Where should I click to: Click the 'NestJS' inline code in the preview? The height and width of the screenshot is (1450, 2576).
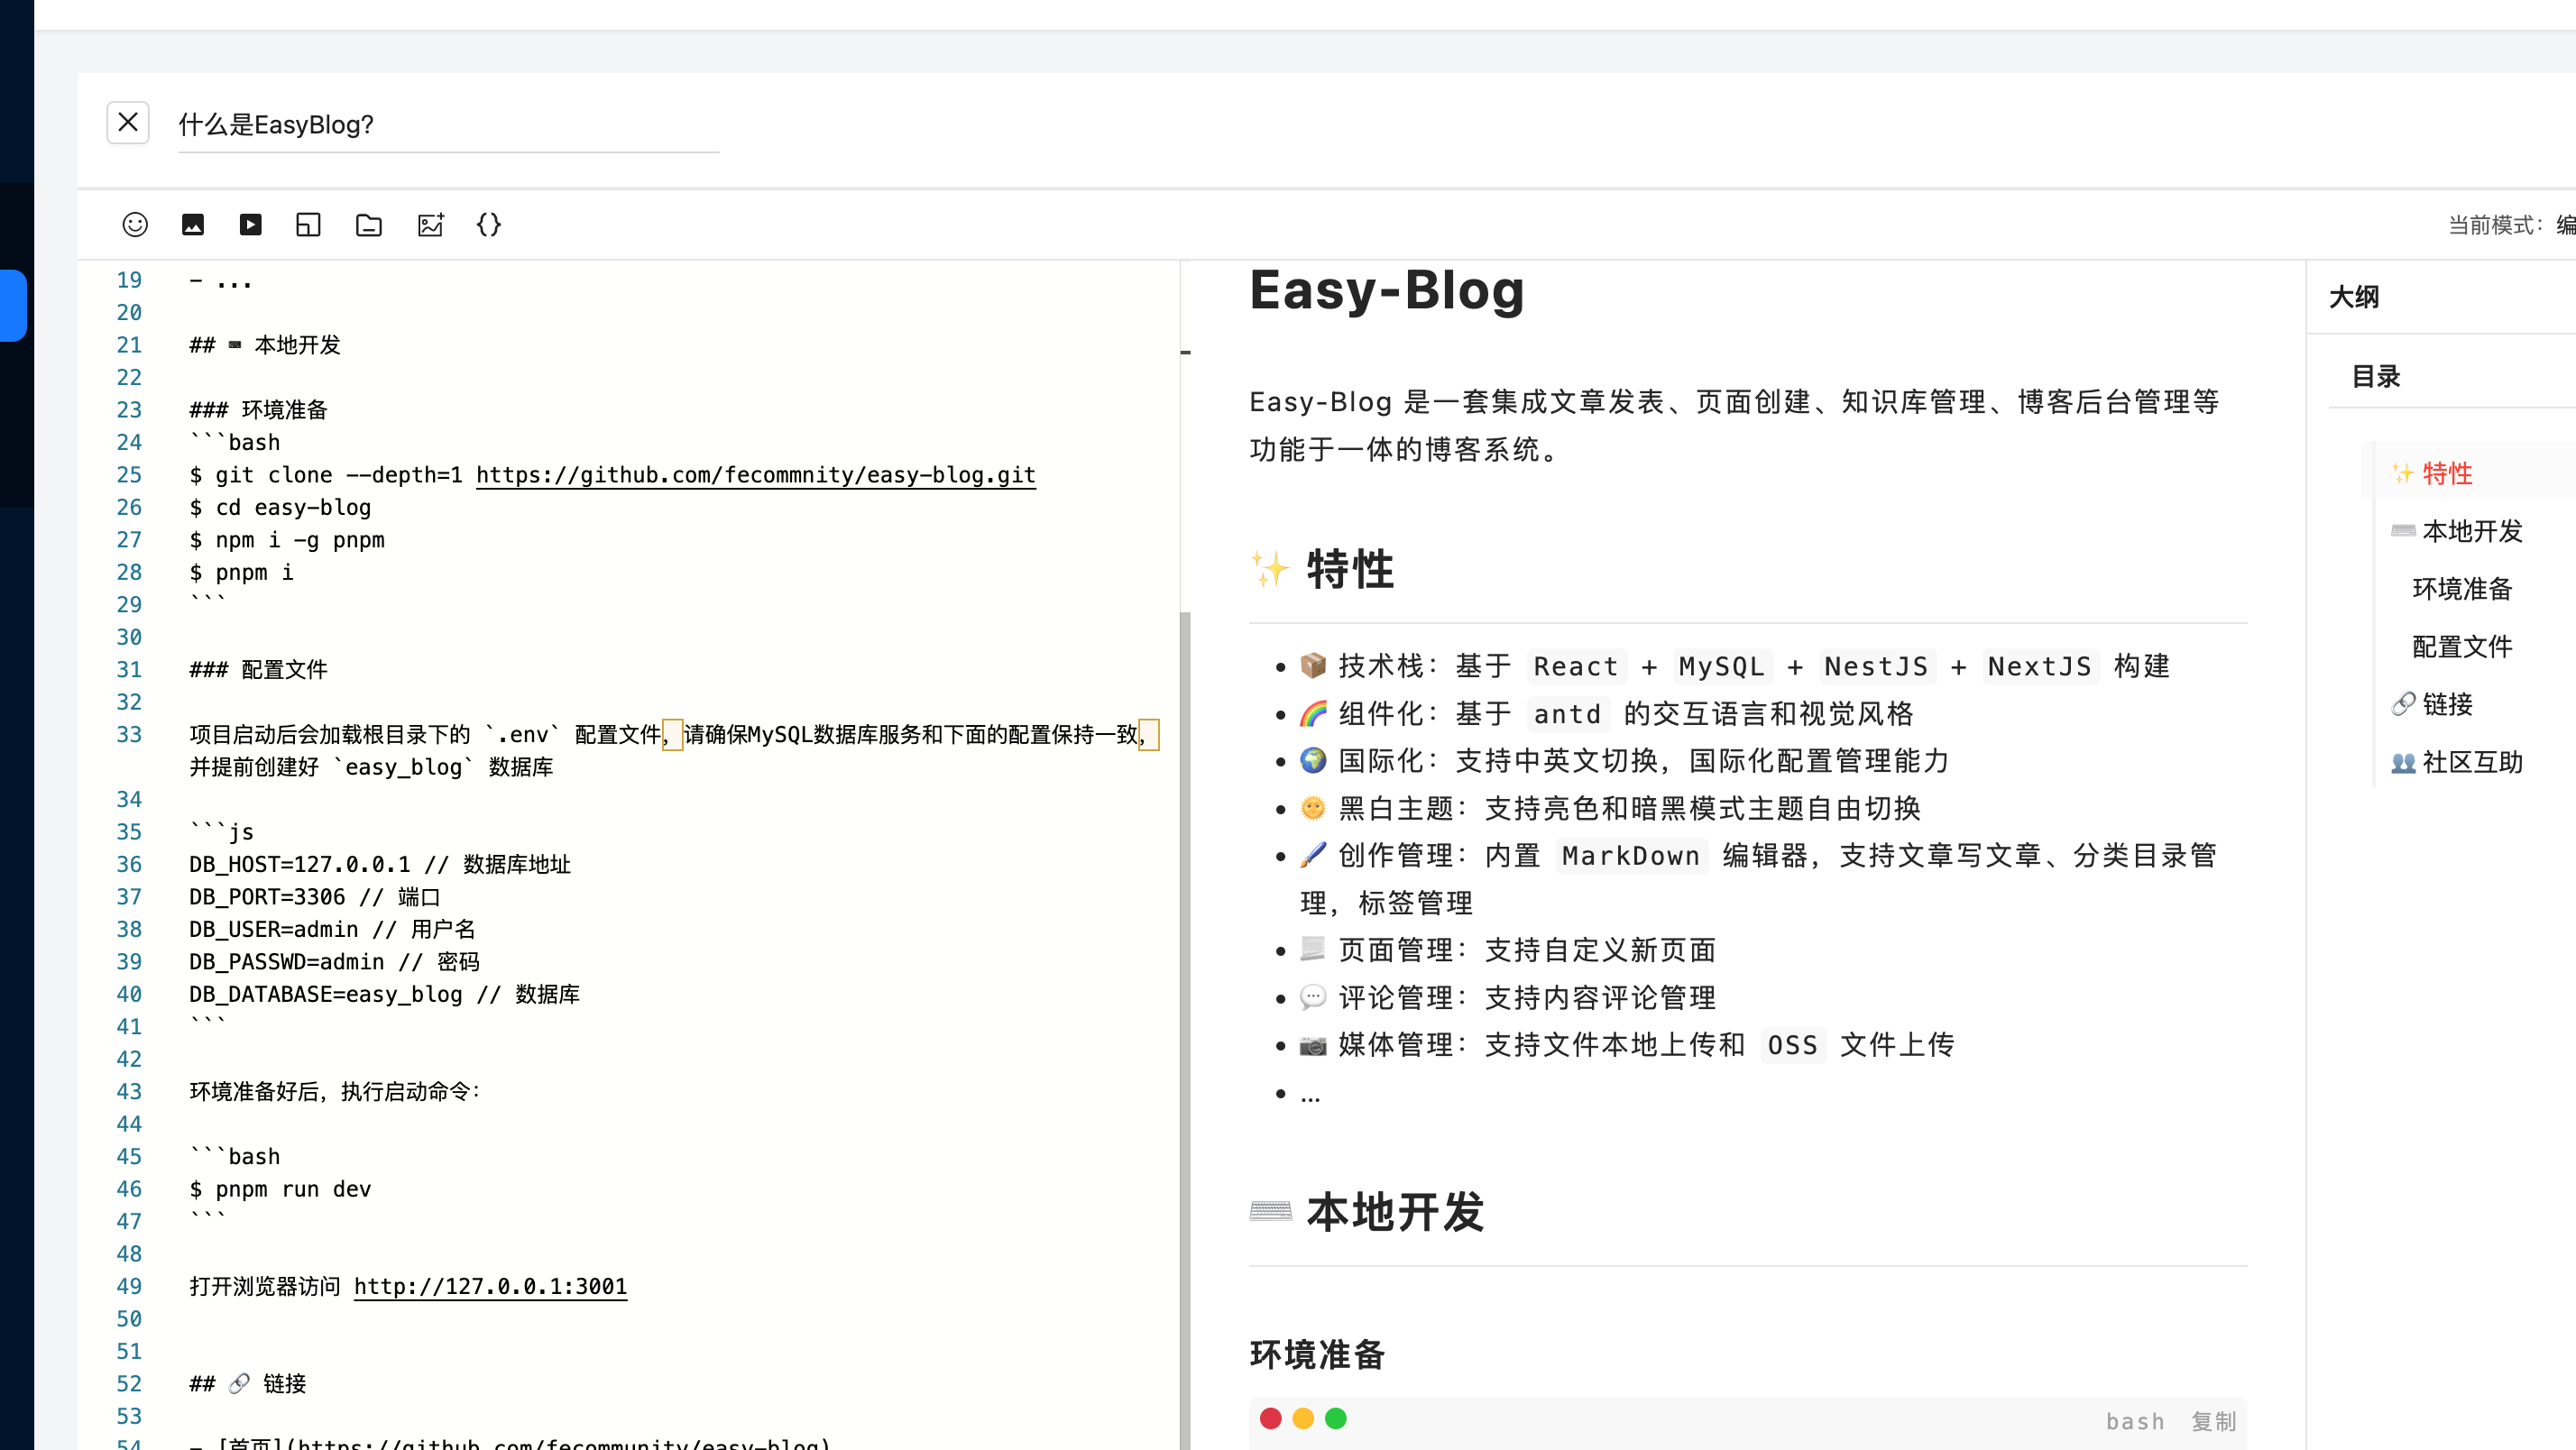click(1876, 666)
